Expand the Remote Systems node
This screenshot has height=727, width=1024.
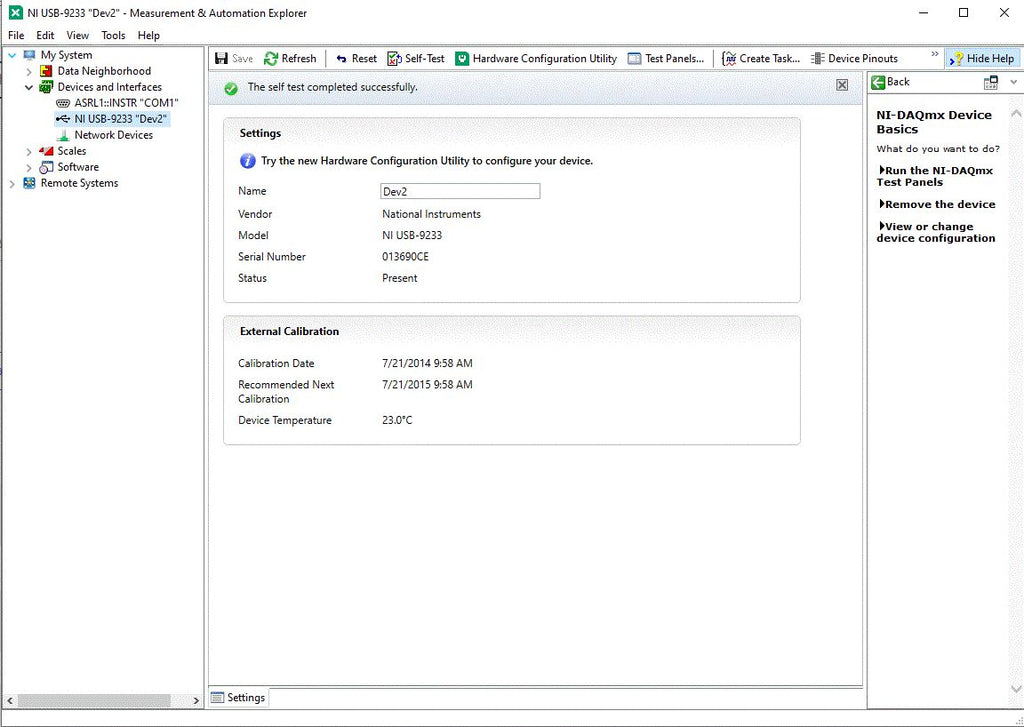[12, 184]
